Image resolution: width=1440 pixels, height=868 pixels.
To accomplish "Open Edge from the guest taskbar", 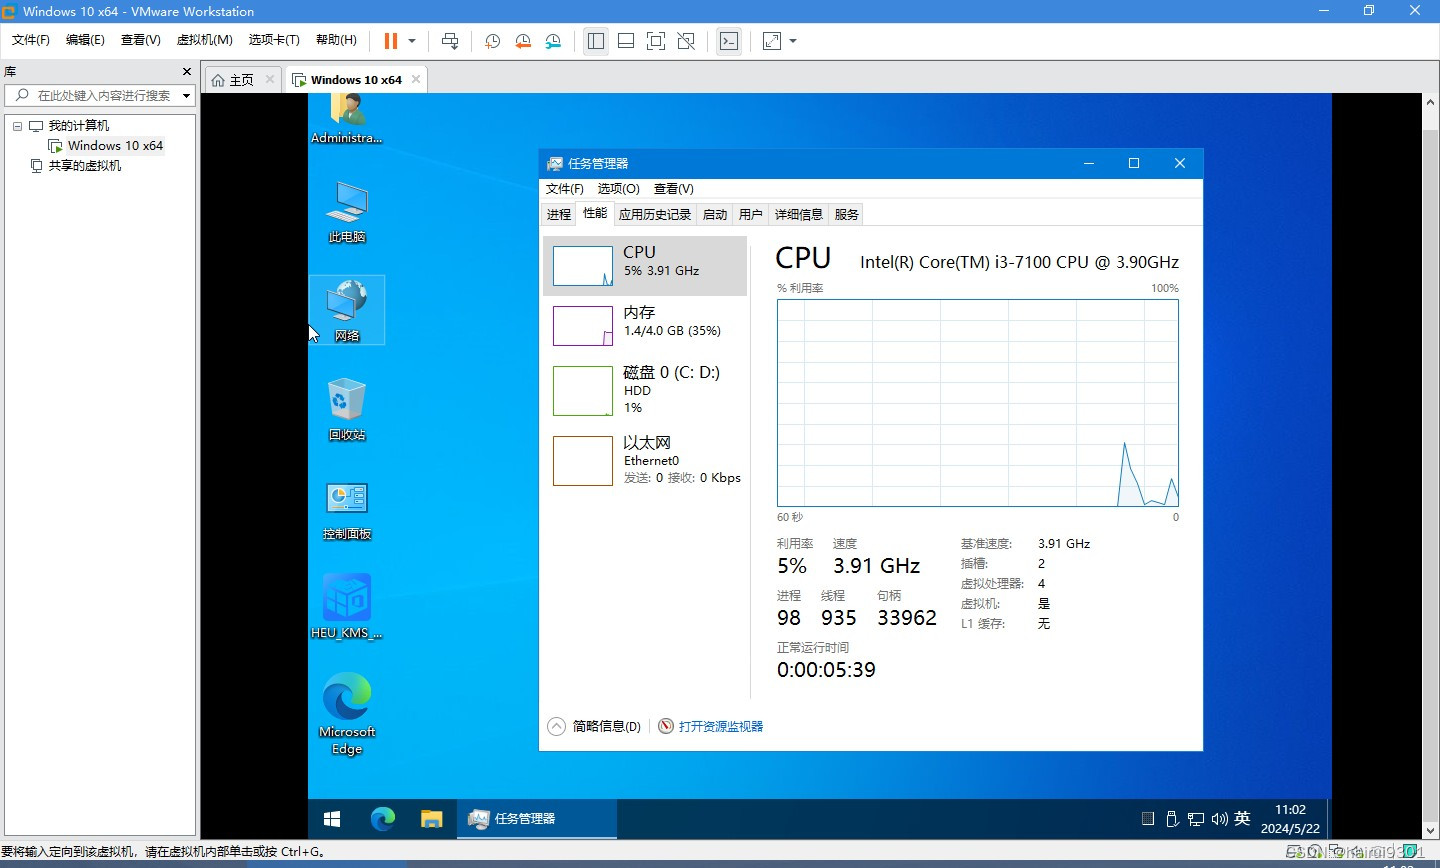I will [382, 819].
